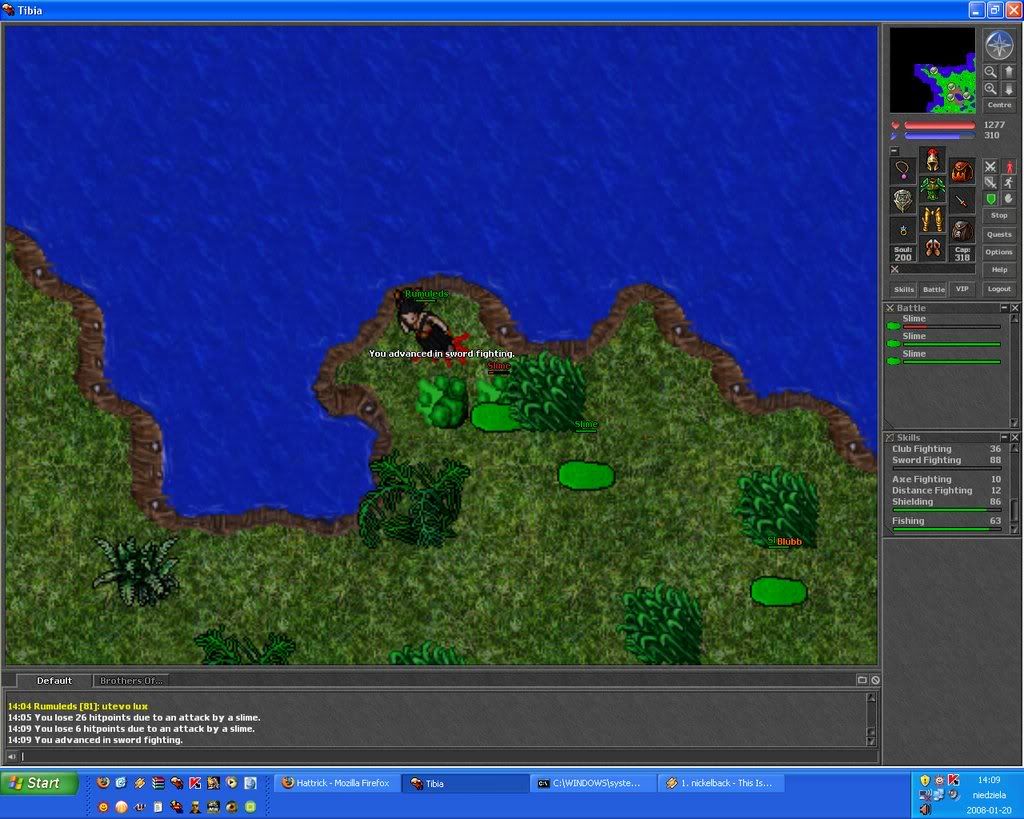Click the Sword Fighting skill row
This screenshot has height=819, width=1024.
point(946,460)
